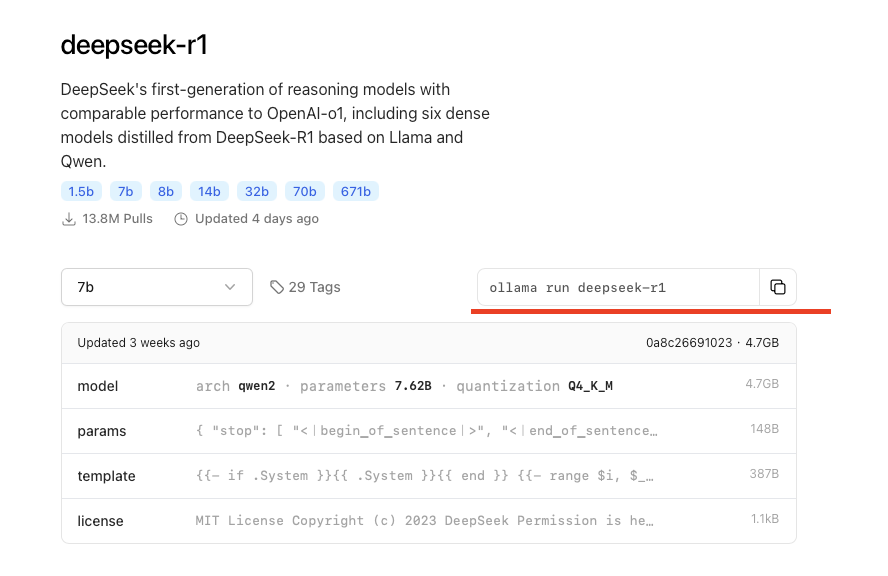Open the 7b version dropdown
The image size is (888, 576).
click(x=156, y=287)
